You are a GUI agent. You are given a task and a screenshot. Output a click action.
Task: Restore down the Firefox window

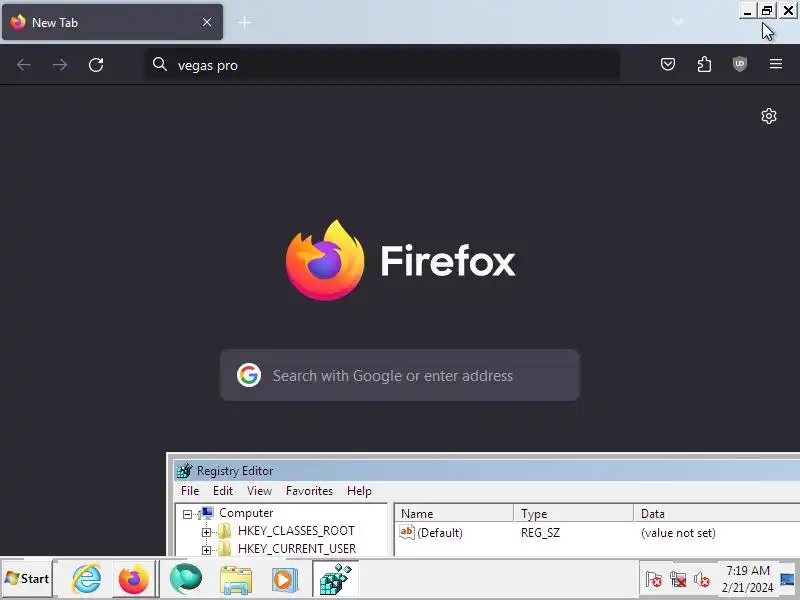click(x=767, y=11)
